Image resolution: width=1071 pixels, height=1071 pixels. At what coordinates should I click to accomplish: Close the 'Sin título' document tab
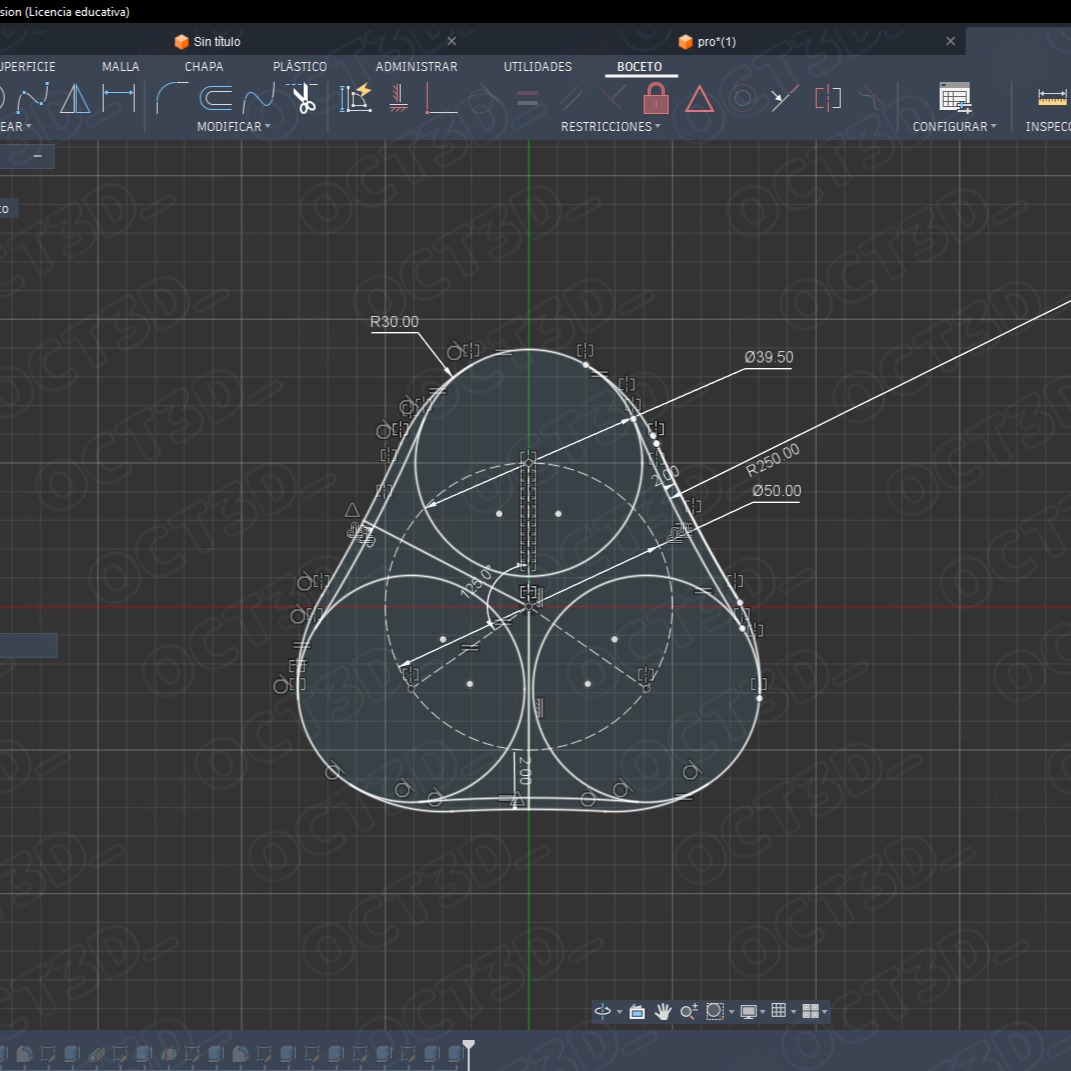point(451,41)
